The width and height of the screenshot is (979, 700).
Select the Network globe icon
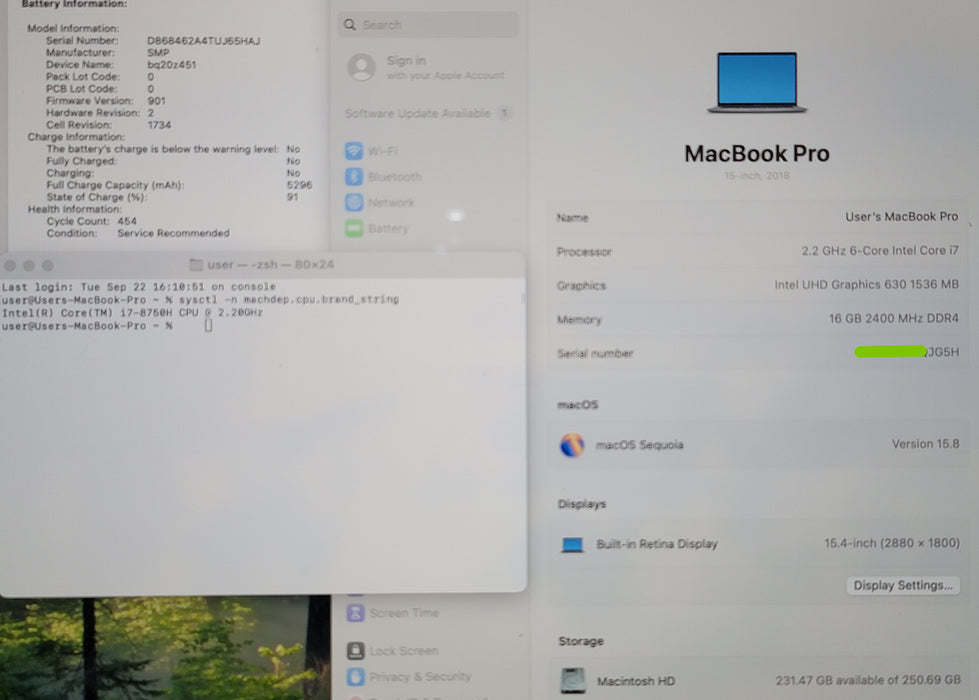[354, 202]
